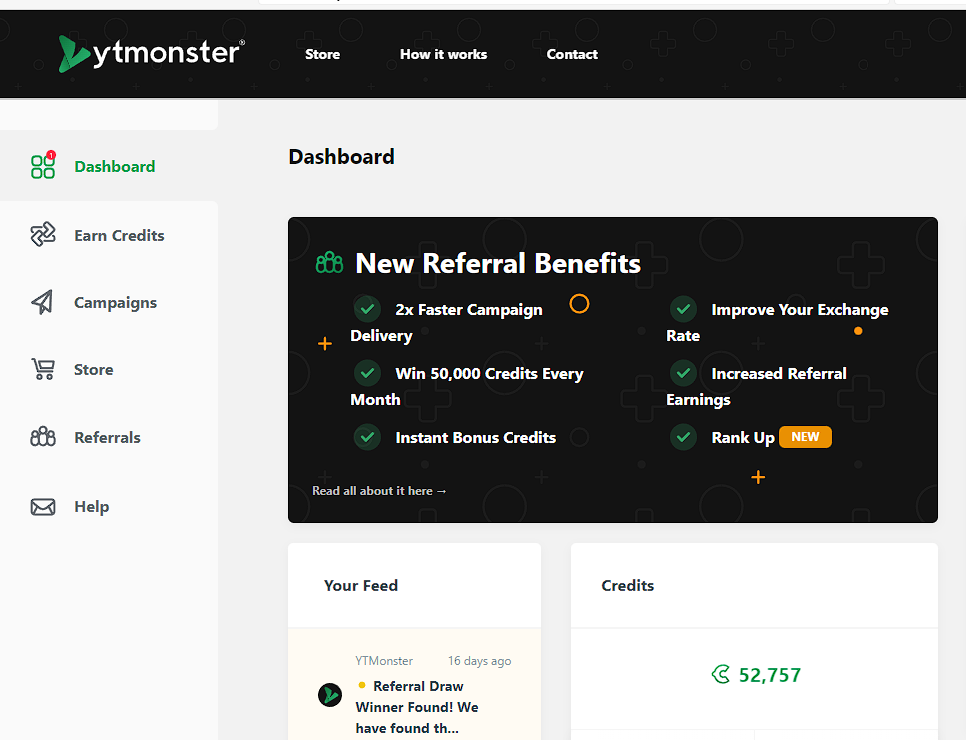This screenshot has width=966, height=740.
Task: Click checkmark next to Win 50,000 Credits
Action: [367, 373]
